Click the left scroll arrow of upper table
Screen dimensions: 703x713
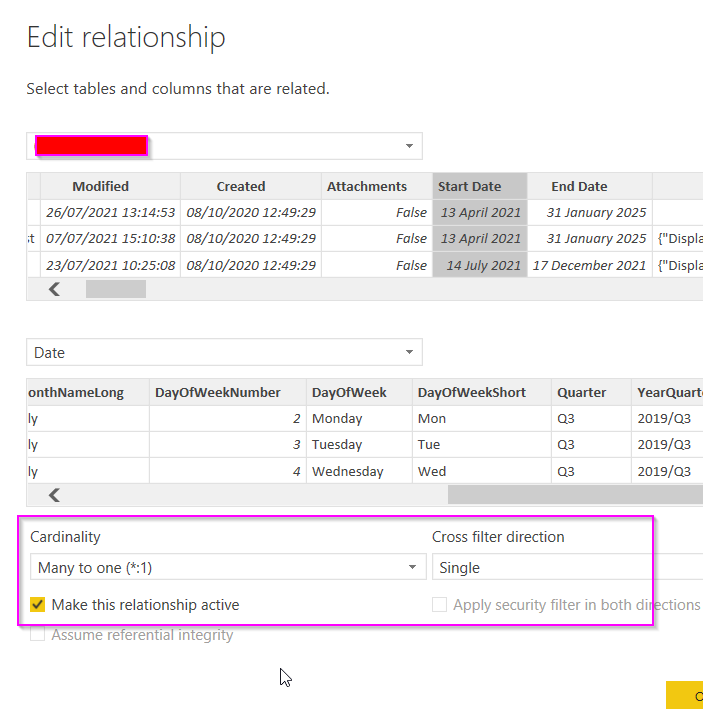[x=55, y=289]
